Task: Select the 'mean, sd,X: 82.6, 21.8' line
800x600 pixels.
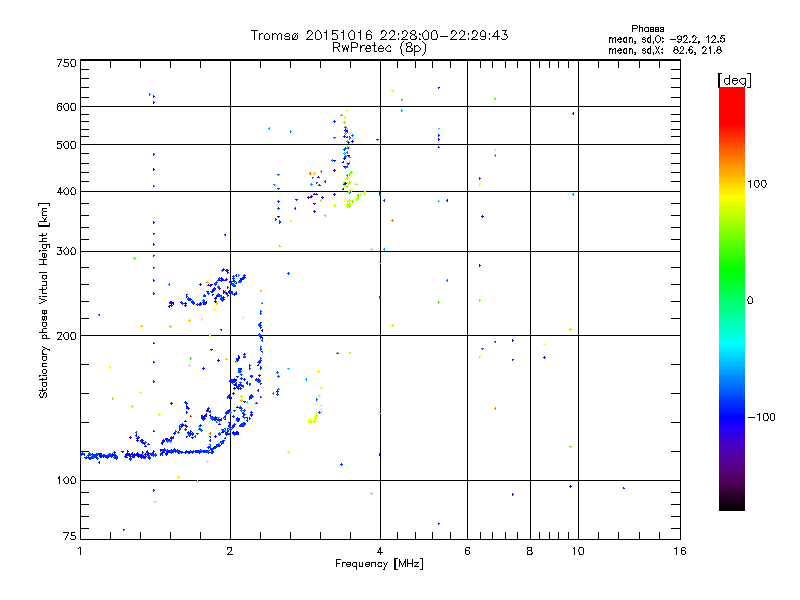Action: [x=665, y=50]
